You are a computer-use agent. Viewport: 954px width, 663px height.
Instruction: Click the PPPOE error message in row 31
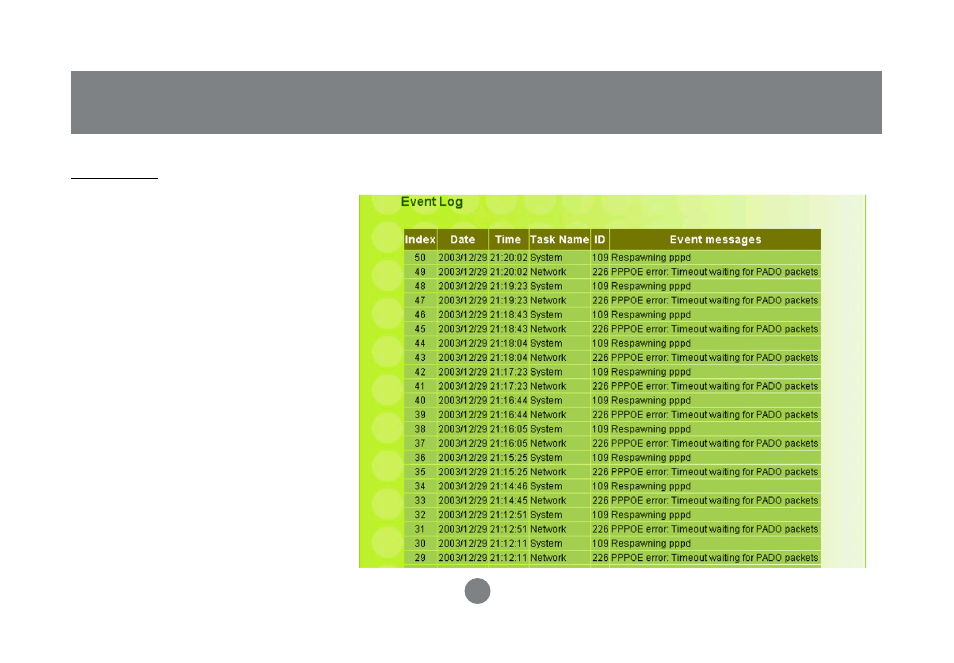pyautogui.click(x=715, y=529)
